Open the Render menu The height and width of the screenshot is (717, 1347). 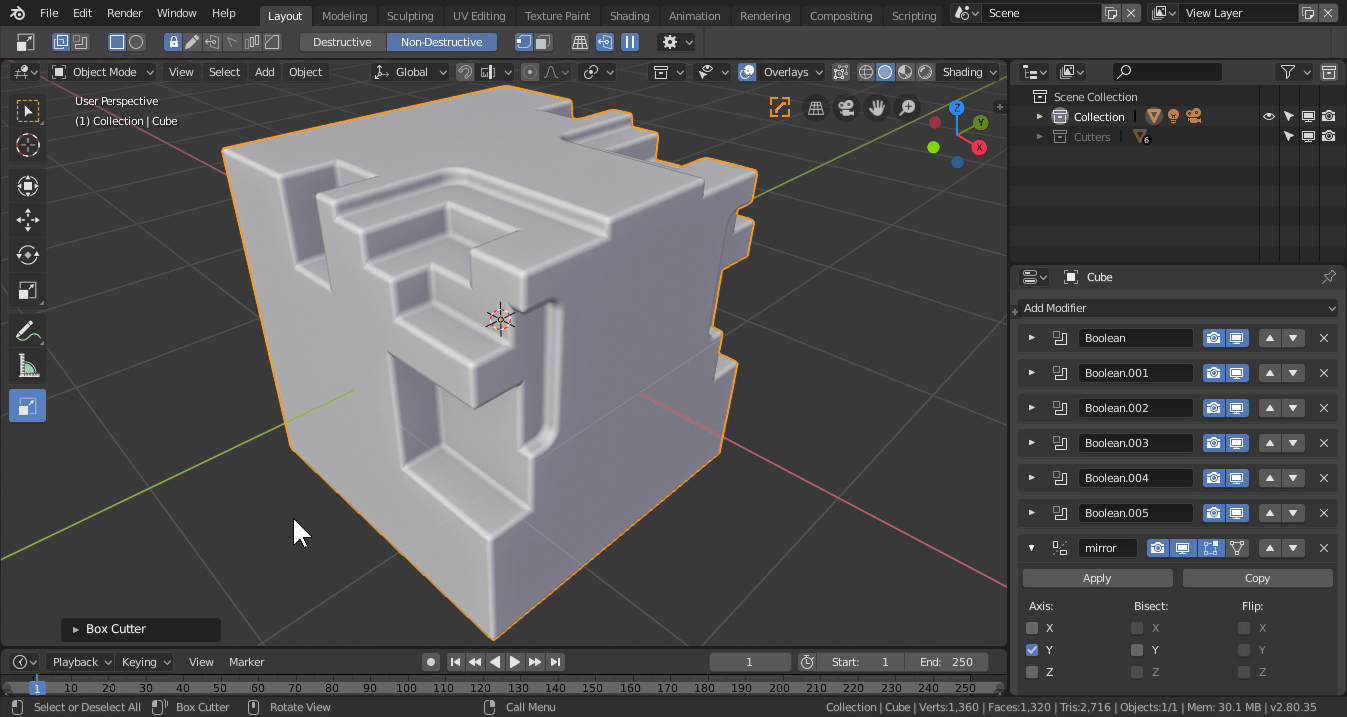[x=124, y=13]
